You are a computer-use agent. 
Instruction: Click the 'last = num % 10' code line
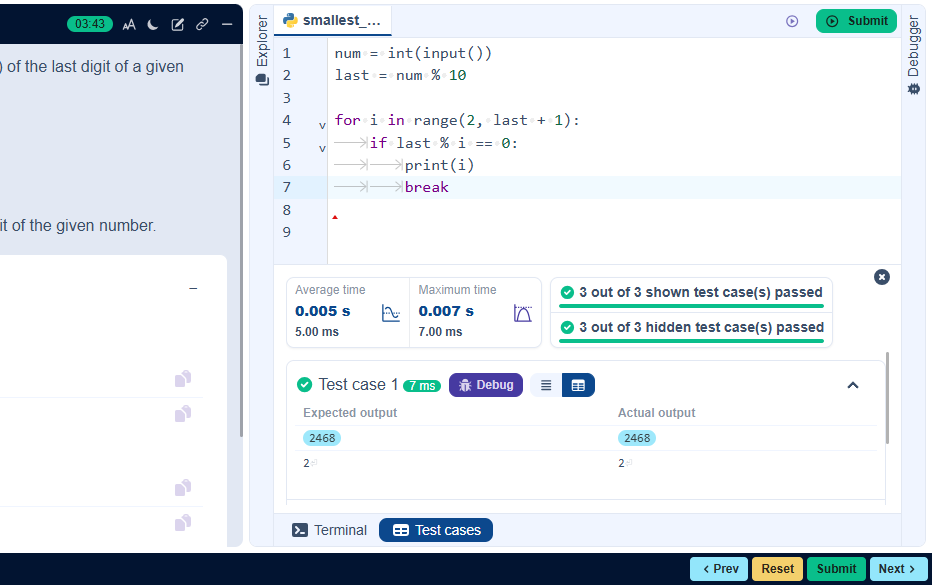click(400, 76)
